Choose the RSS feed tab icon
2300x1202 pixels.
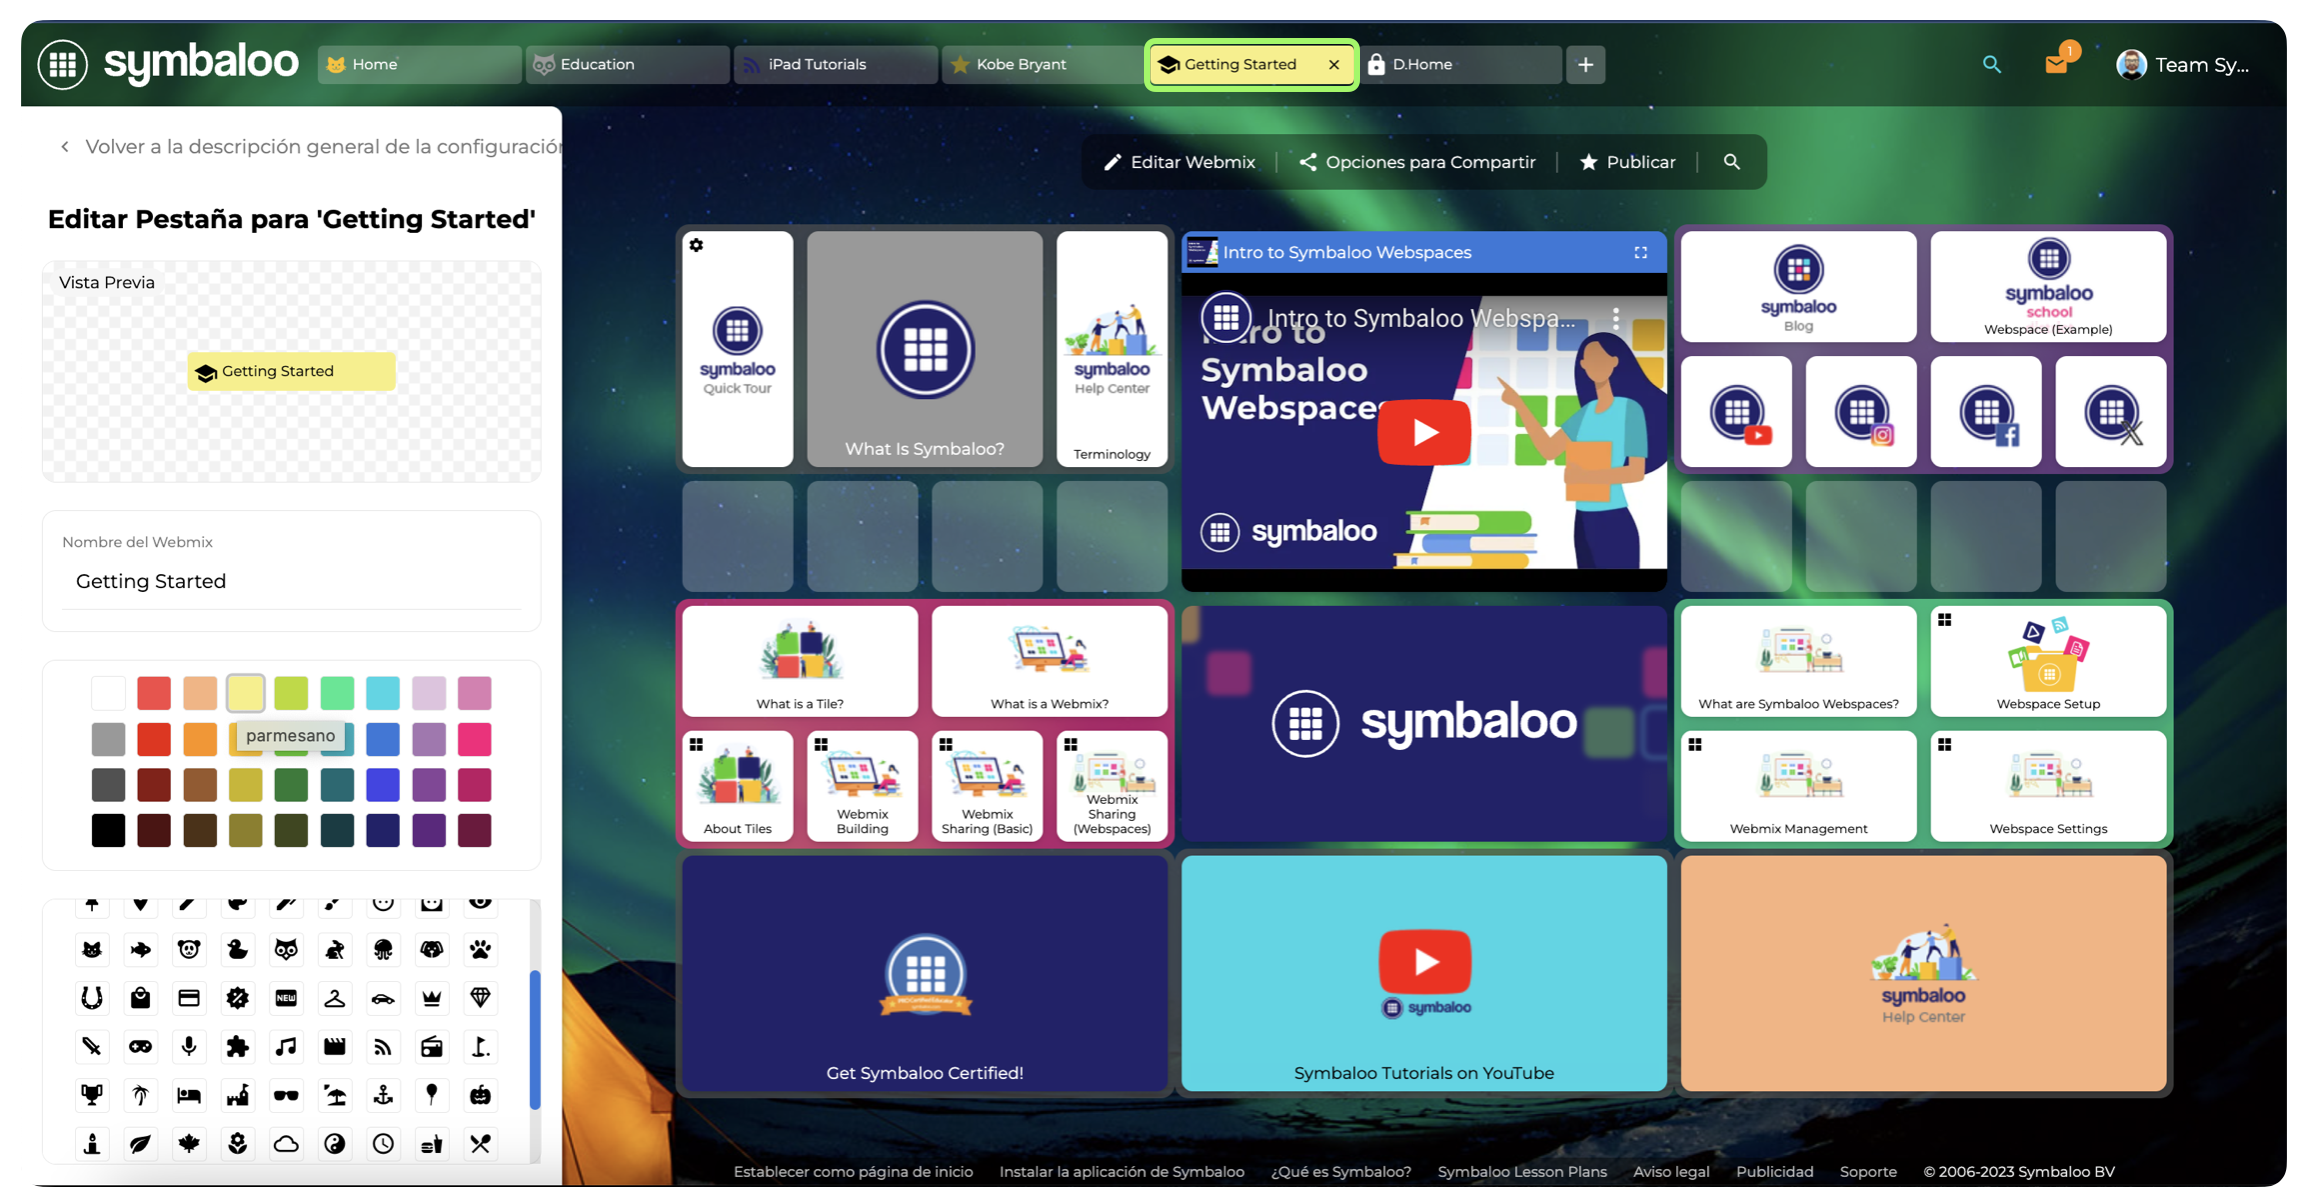pyautogui.click(x=383, y=1046)
